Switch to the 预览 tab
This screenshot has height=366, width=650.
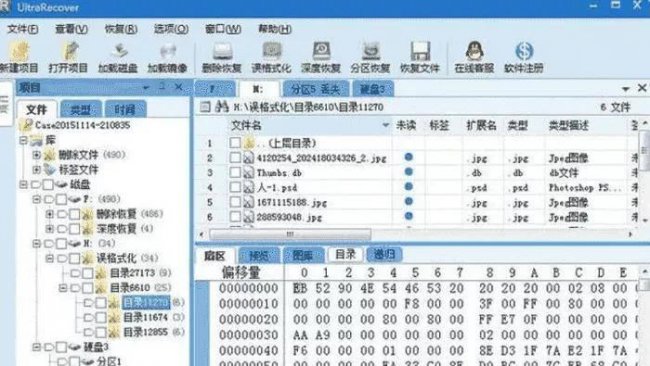pos(260,255)
